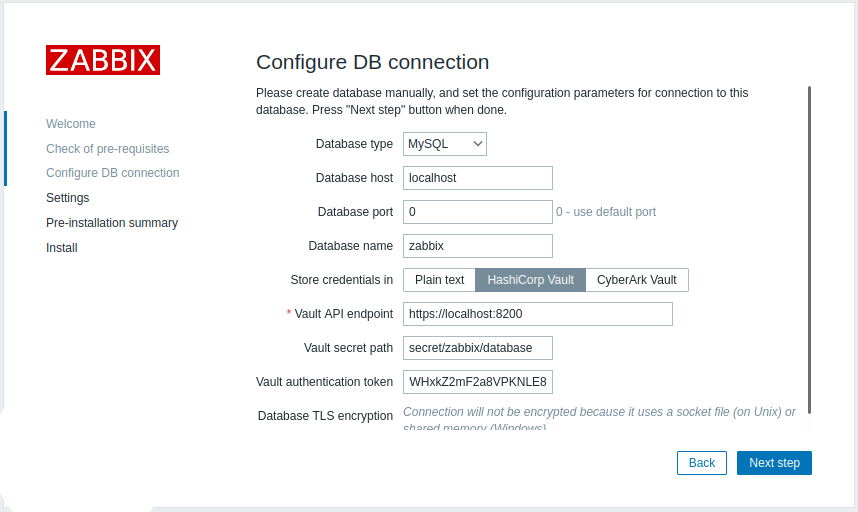Viewport: 858px width, 512px height.
Task: Click the Back button
Action: [702, 463]
